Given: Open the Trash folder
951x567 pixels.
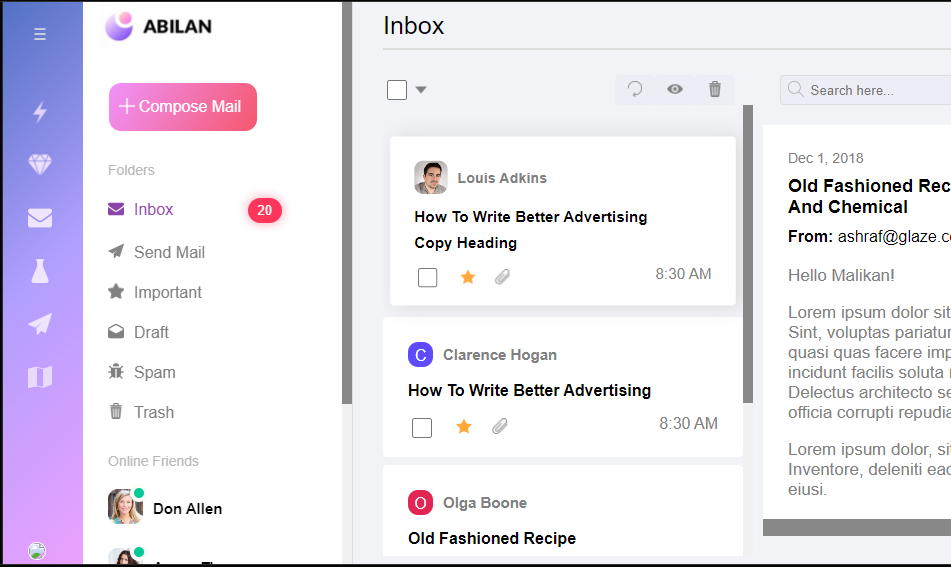Looking at the screenshot, I should coord(141,412).
